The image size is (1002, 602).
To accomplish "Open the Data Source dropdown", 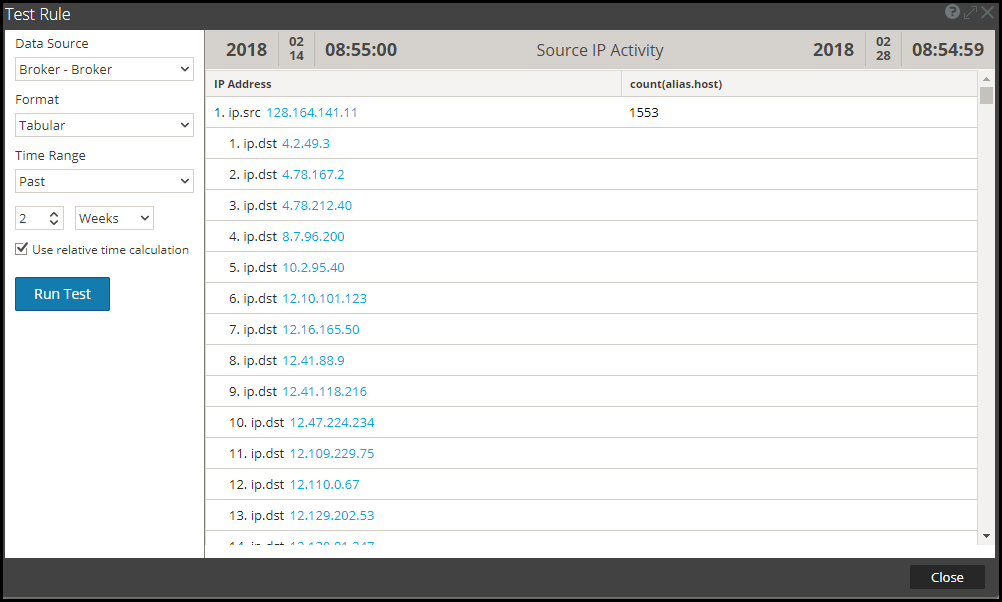I will 104,69.
